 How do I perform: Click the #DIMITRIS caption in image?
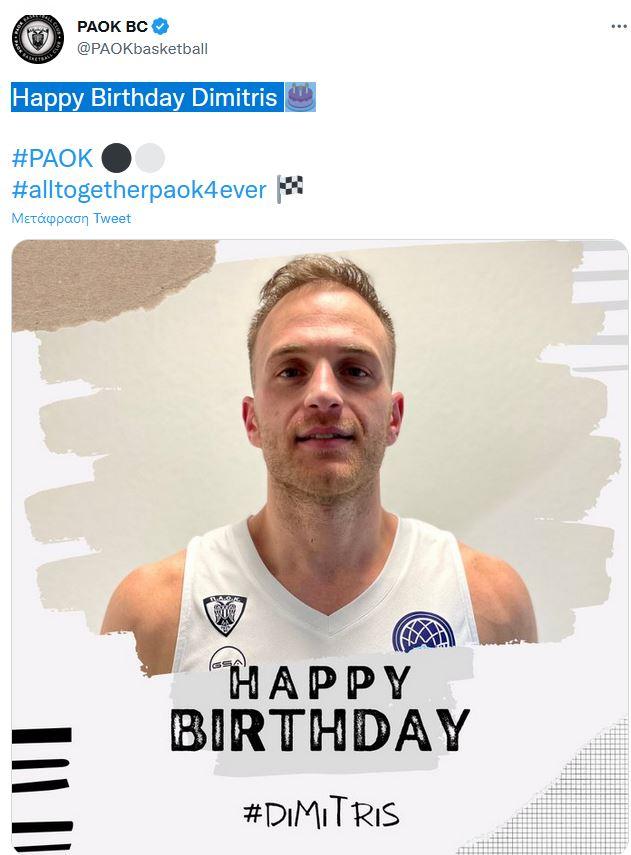321,813
